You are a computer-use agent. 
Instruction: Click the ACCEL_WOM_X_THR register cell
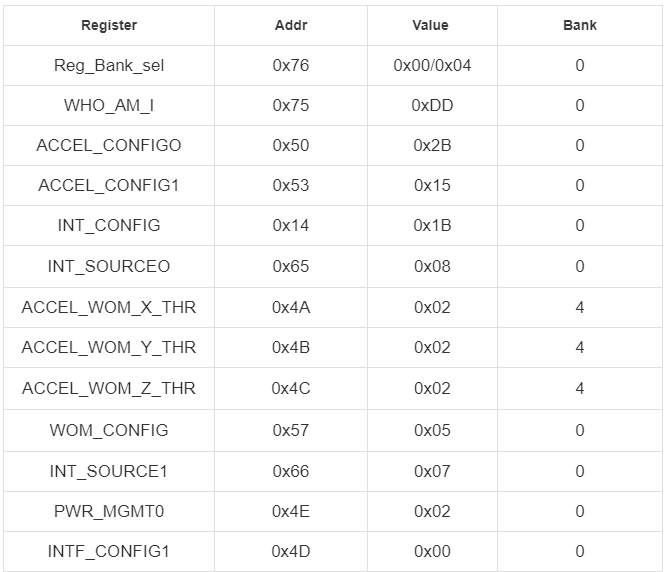coord(109,308)
